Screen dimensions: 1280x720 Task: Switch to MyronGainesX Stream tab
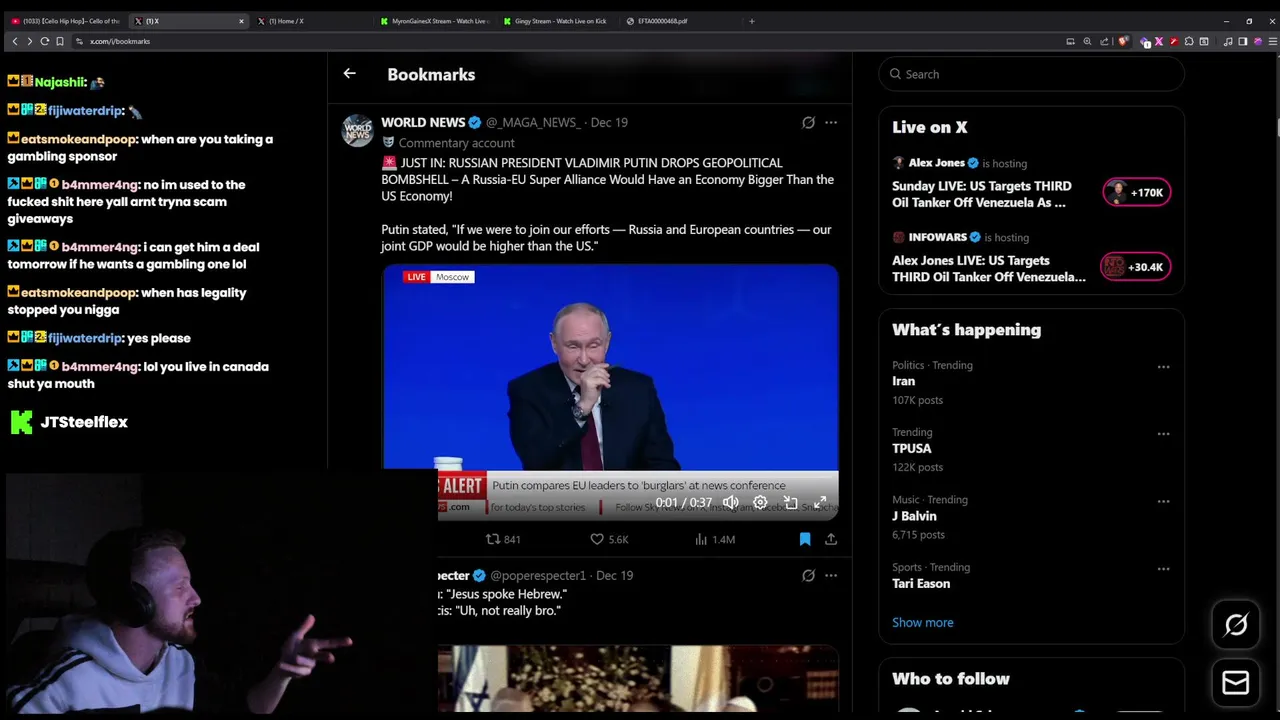(x=436, y=21)
